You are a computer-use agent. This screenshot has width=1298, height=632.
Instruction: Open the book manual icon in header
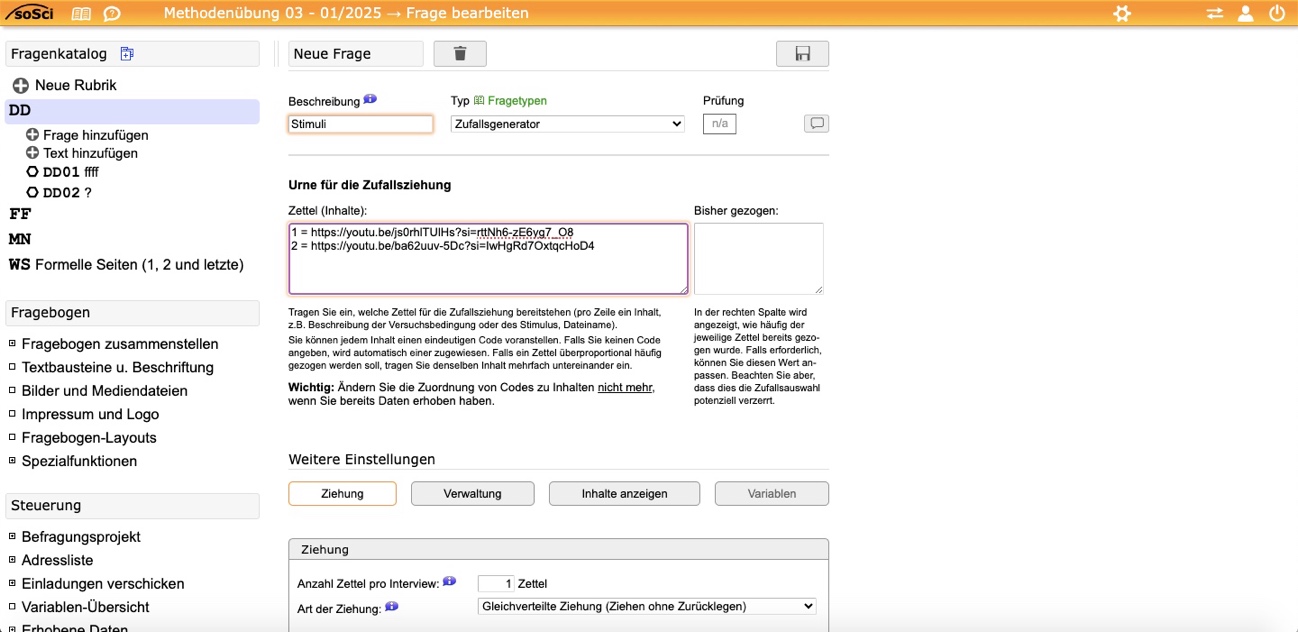point(81,14)
